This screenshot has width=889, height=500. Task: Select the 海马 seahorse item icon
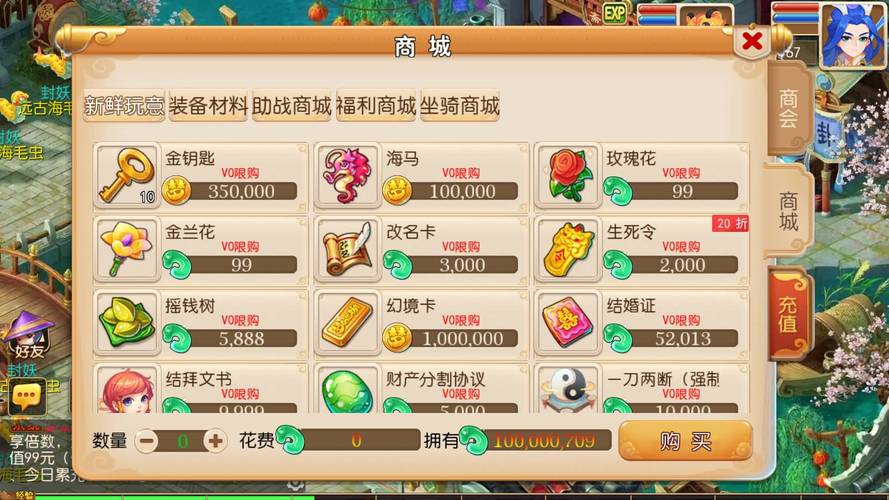pyautogui.click(x=347, y=176)
